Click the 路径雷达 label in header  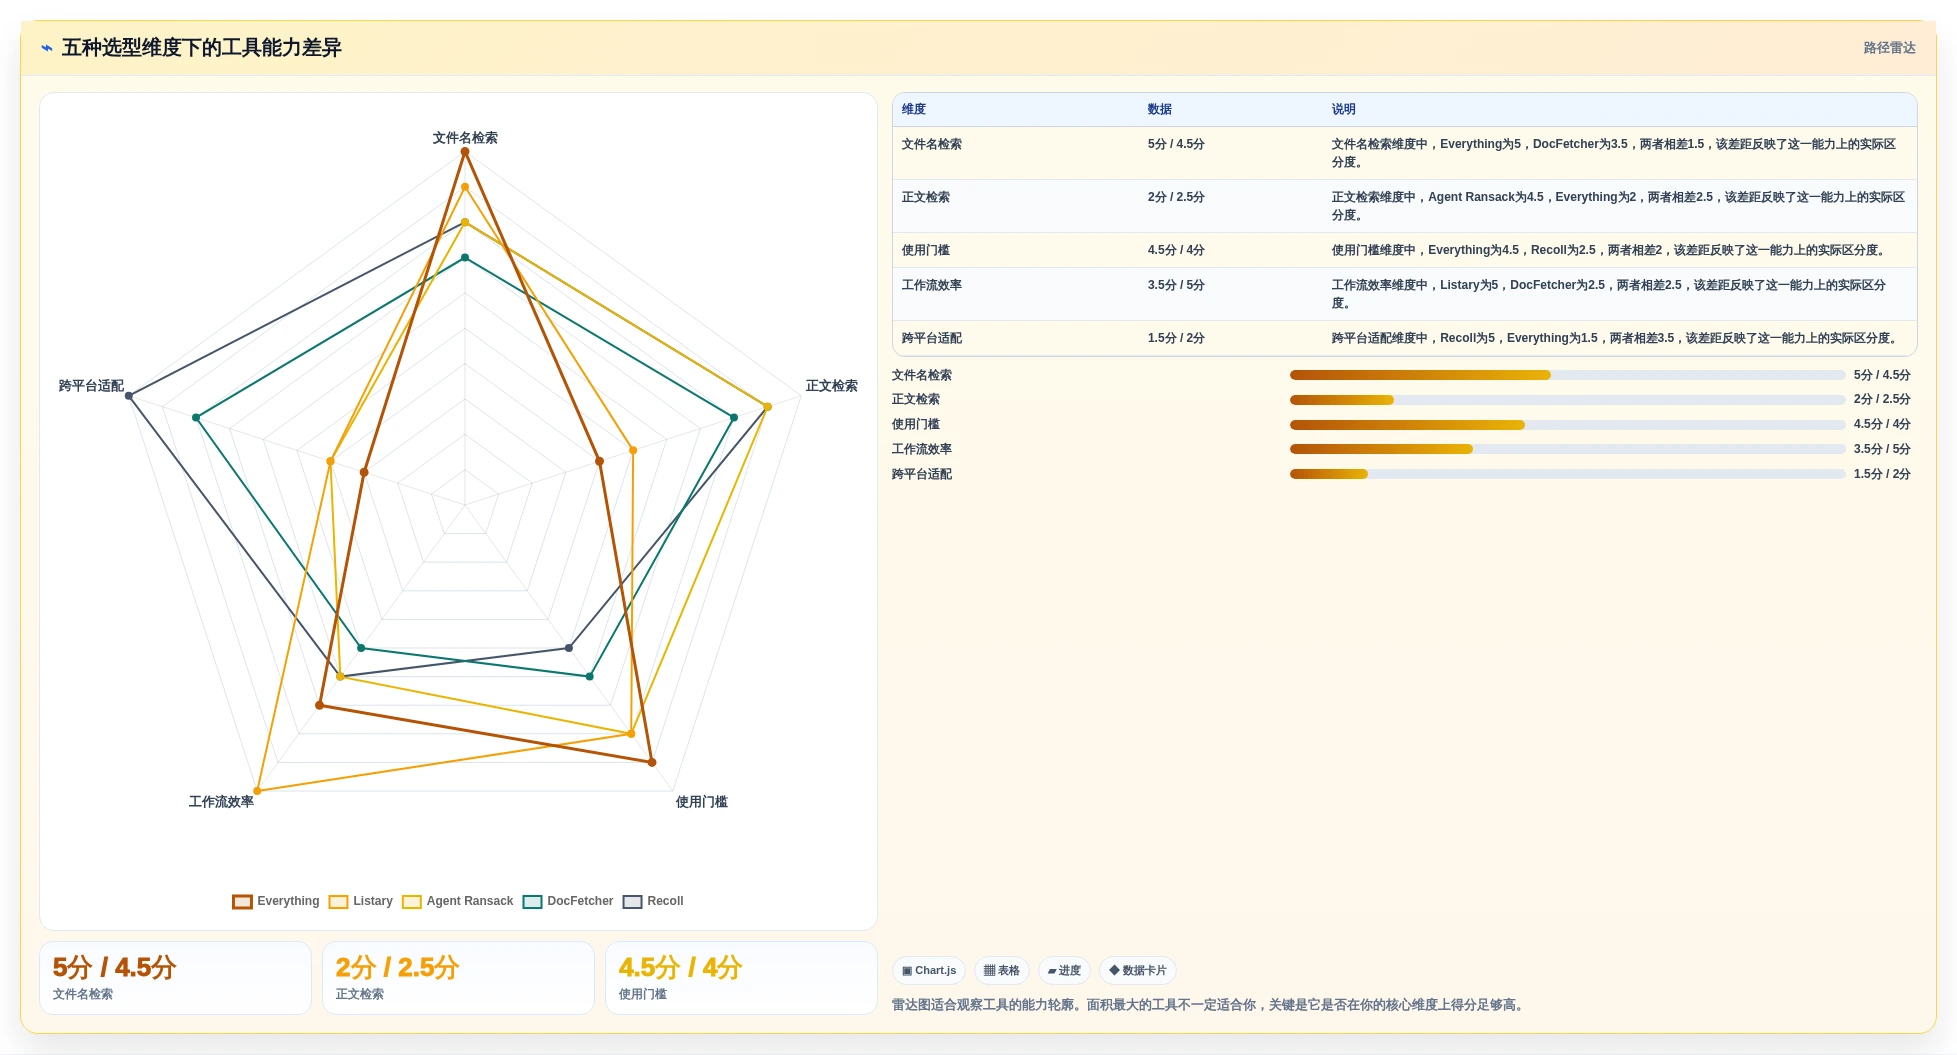[x=1889, y=48]
